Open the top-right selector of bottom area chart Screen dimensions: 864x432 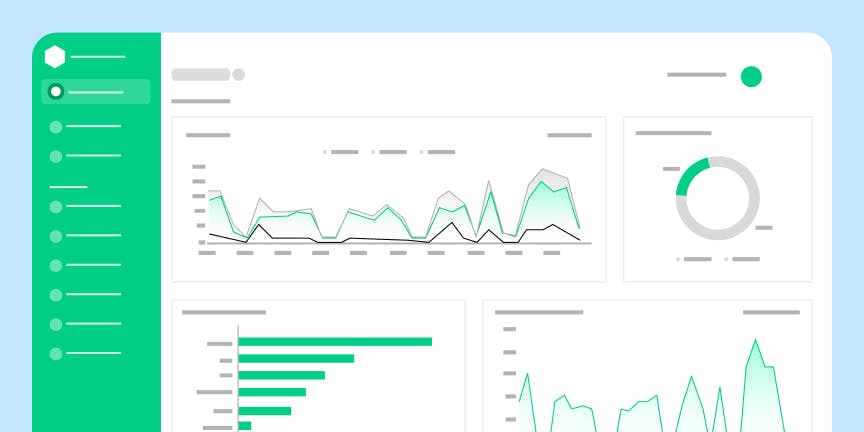point(771,312)
